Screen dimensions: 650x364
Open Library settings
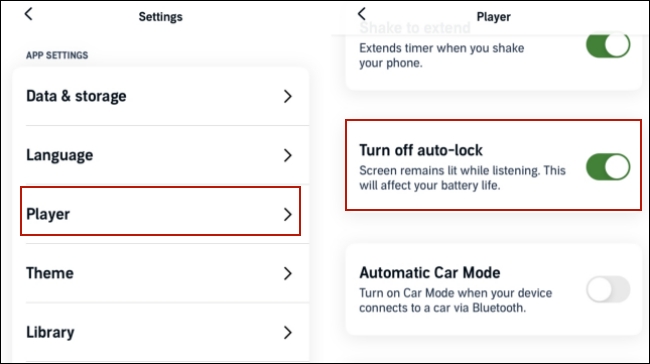[x=161, y=332]
